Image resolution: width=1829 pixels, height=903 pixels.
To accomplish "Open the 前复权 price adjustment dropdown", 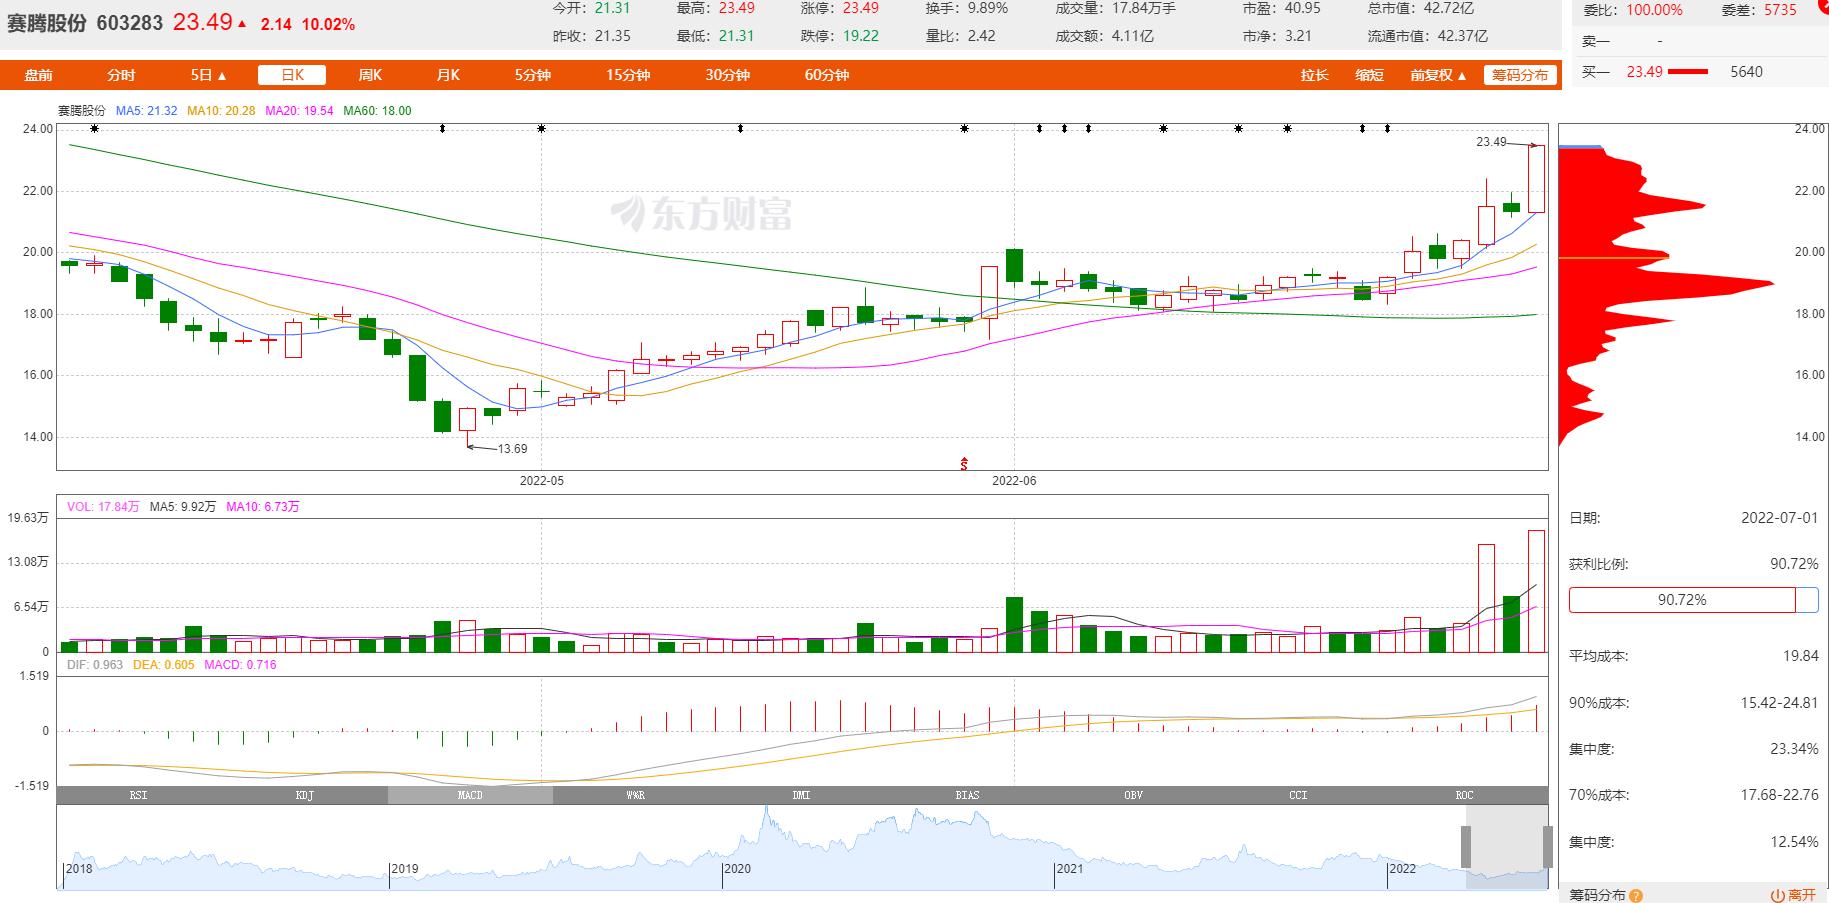I will tap(1432, 74).
